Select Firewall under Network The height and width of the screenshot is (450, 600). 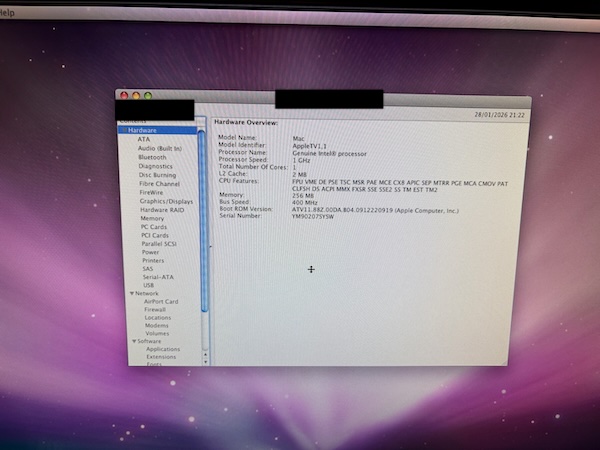tap(155, 310)
